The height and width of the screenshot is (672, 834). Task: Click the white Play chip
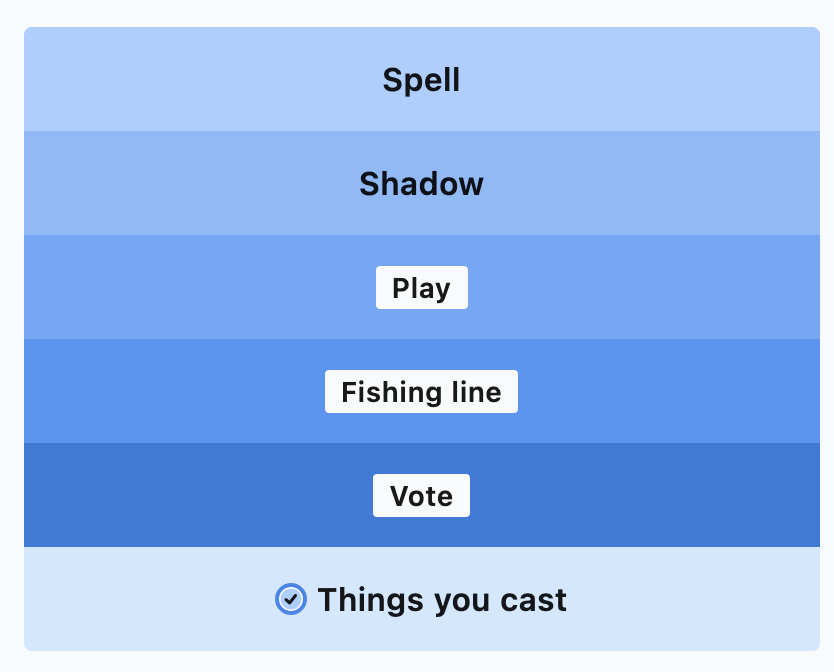(421, 288)
